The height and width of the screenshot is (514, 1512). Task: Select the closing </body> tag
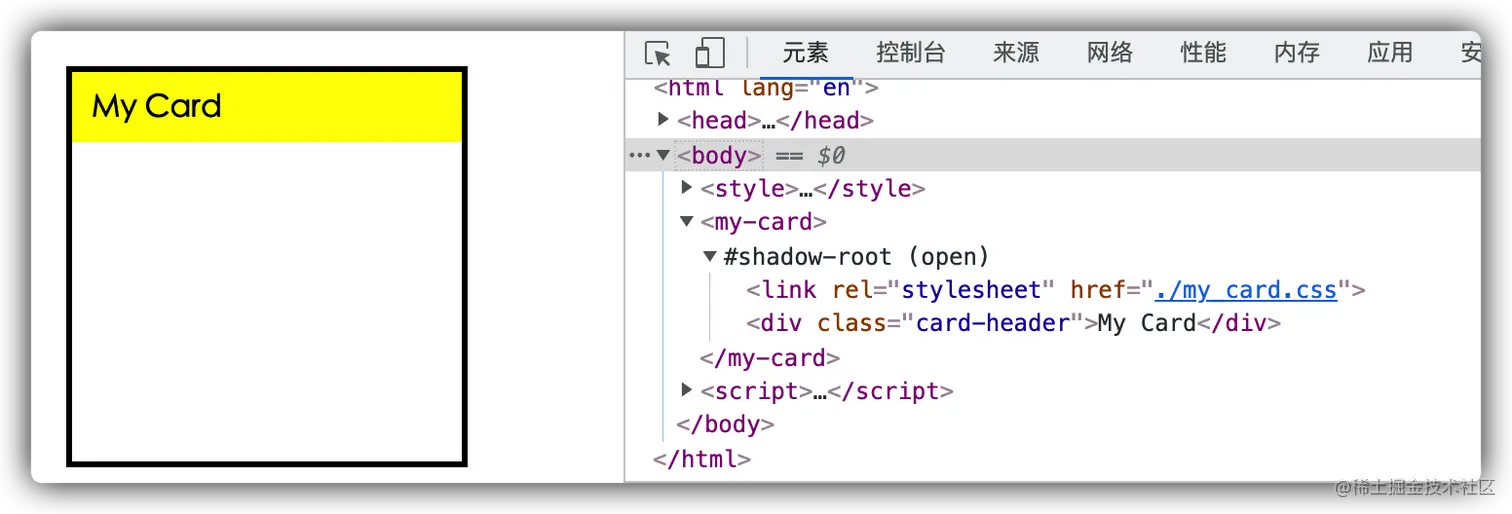pos(725,424)
